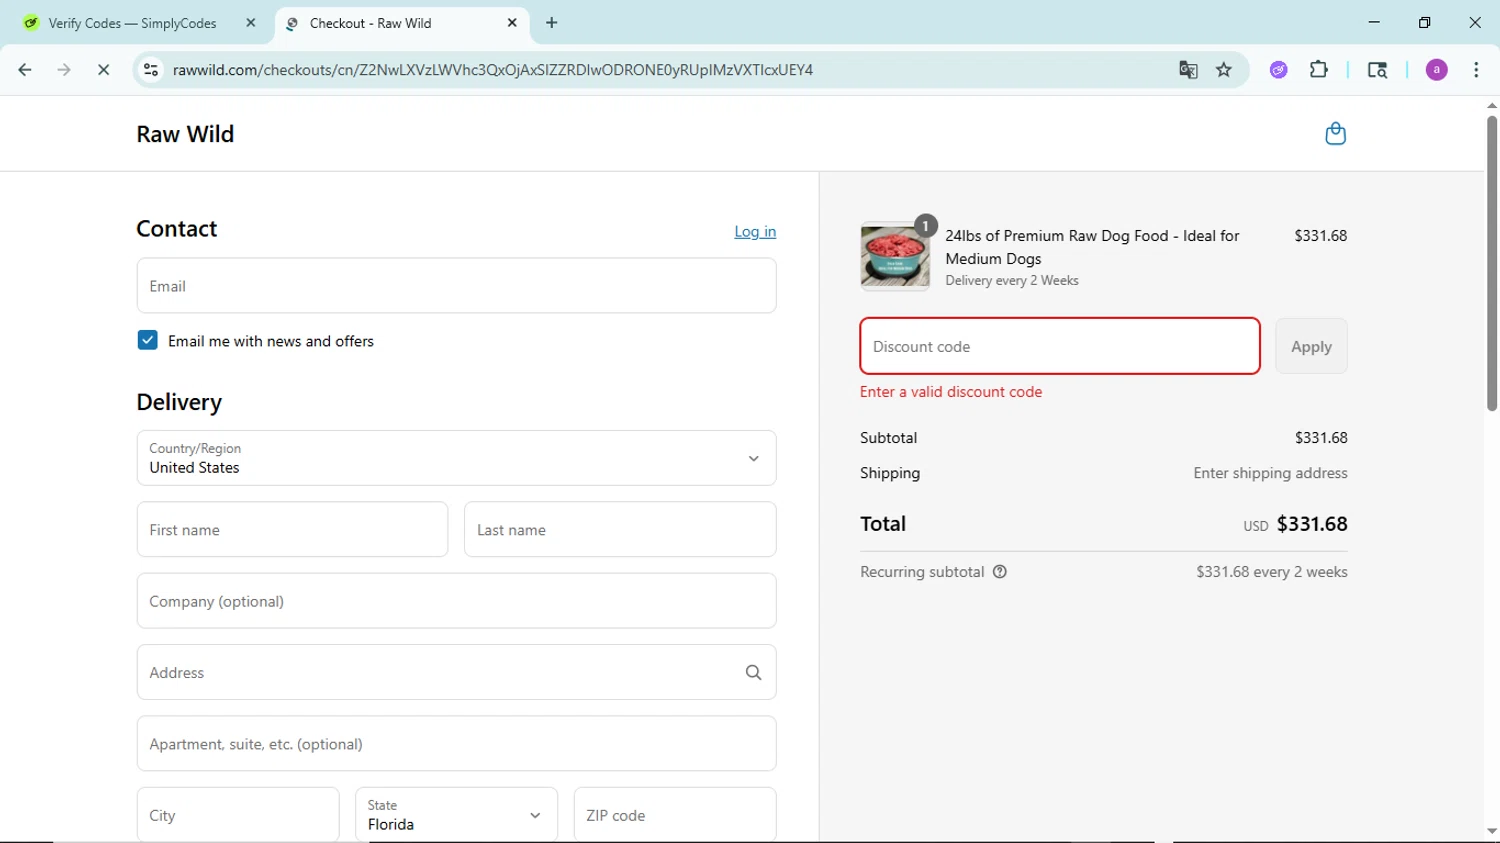Click the Subtotal label
The image size is (1500, 843).
point(888,438)
